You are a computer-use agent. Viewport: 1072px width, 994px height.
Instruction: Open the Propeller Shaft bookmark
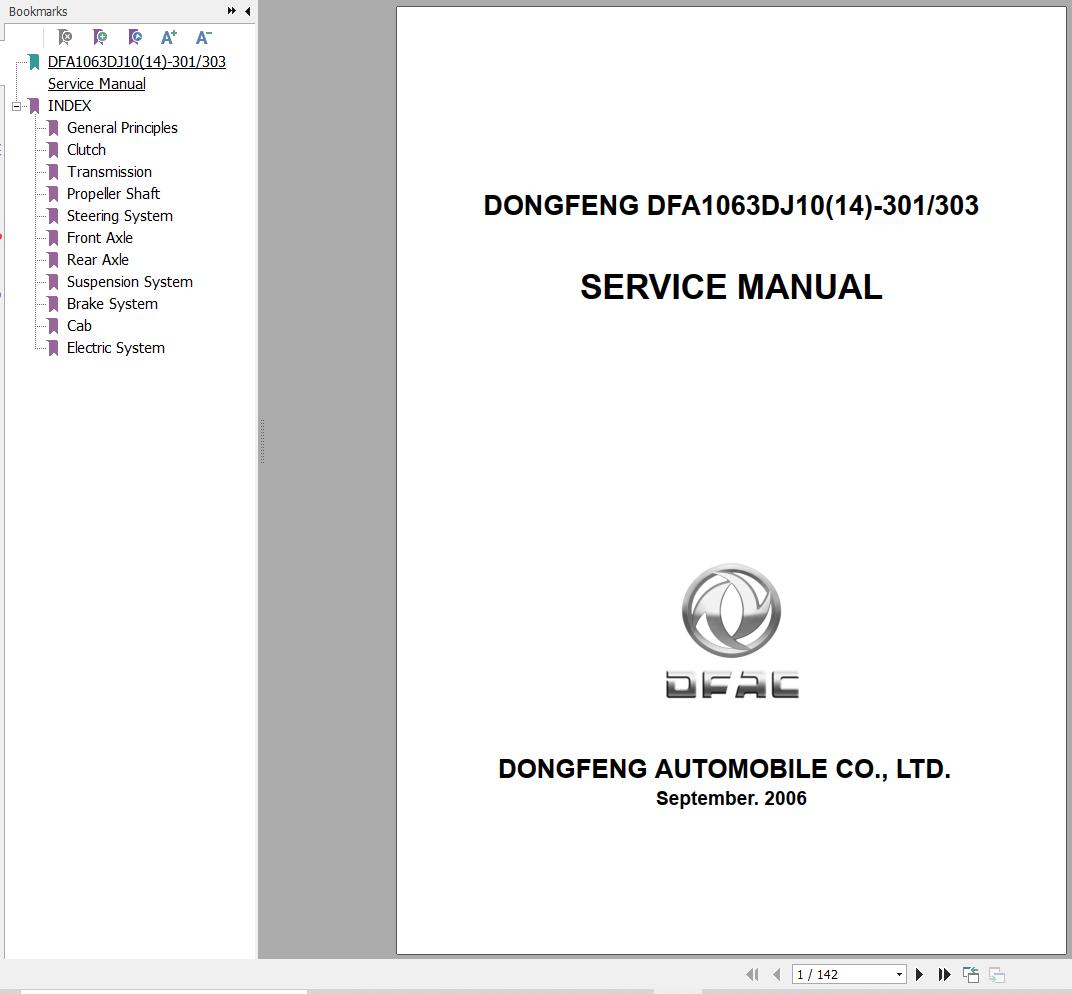point(113,193)
